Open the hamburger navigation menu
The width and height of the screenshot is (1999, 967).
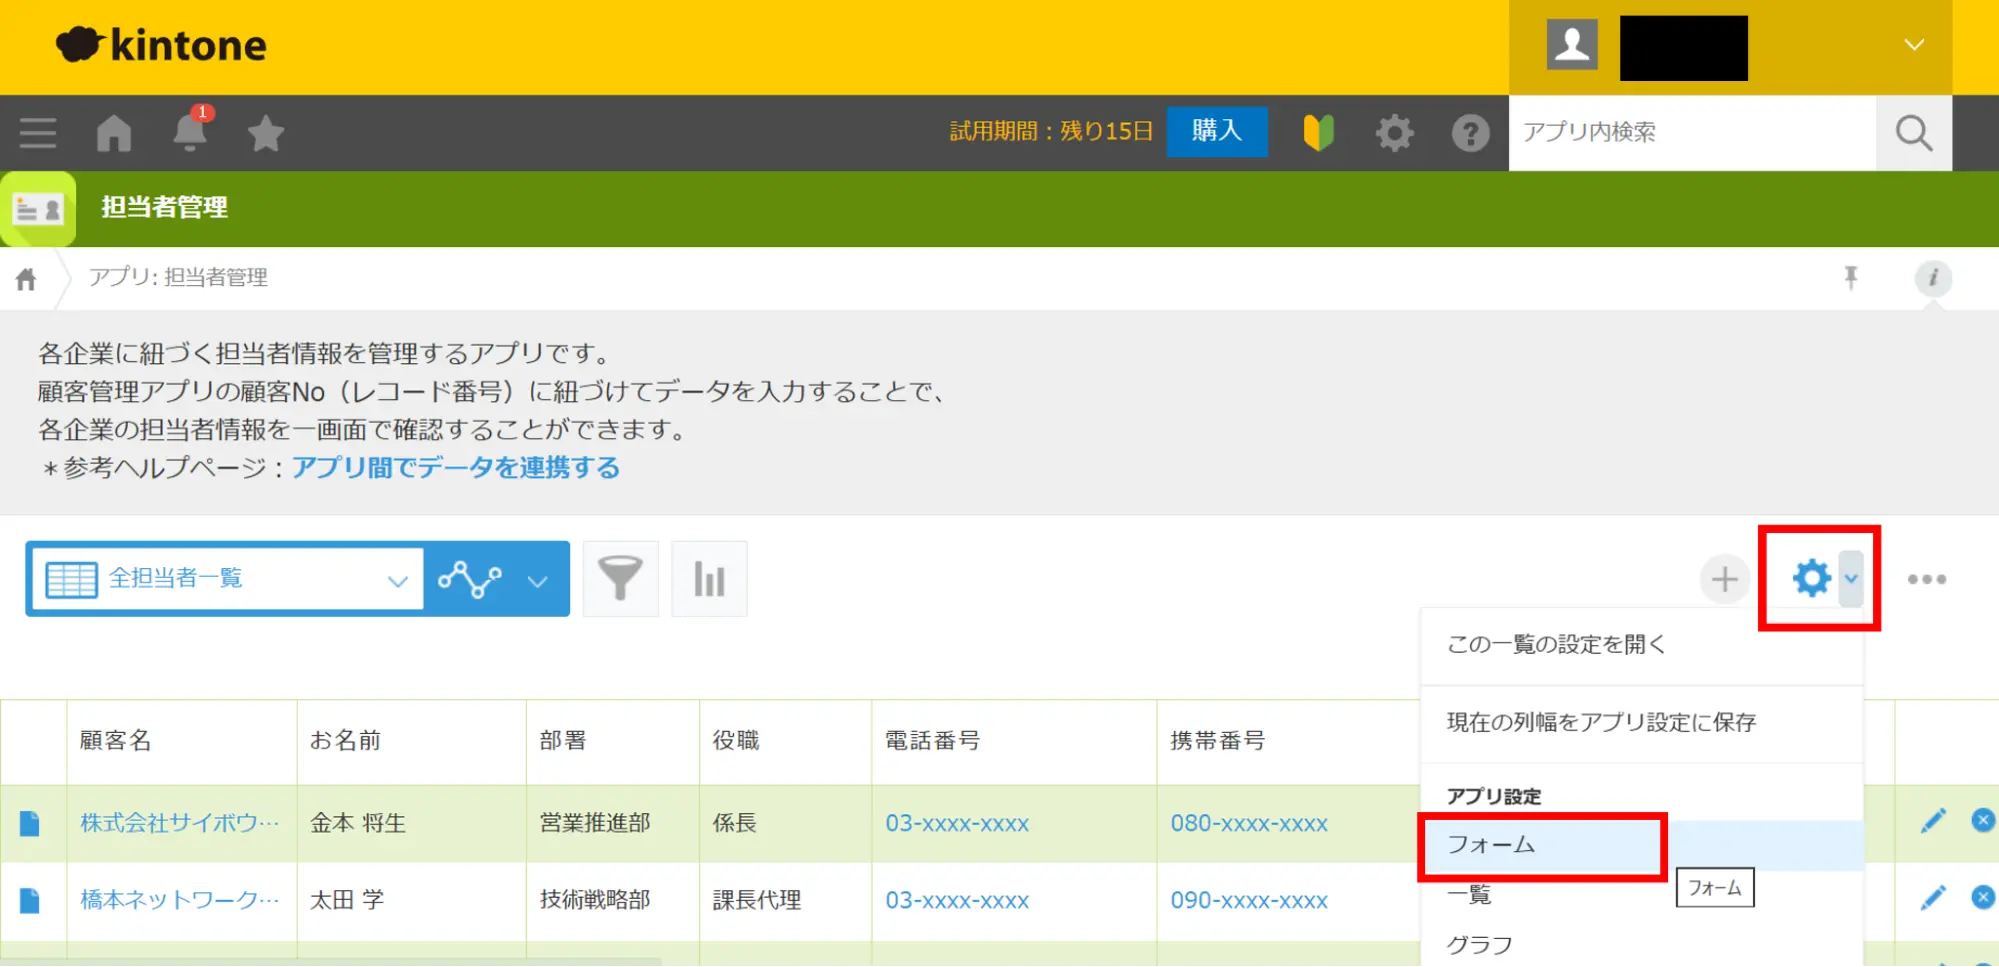click(x=38, y=133)
